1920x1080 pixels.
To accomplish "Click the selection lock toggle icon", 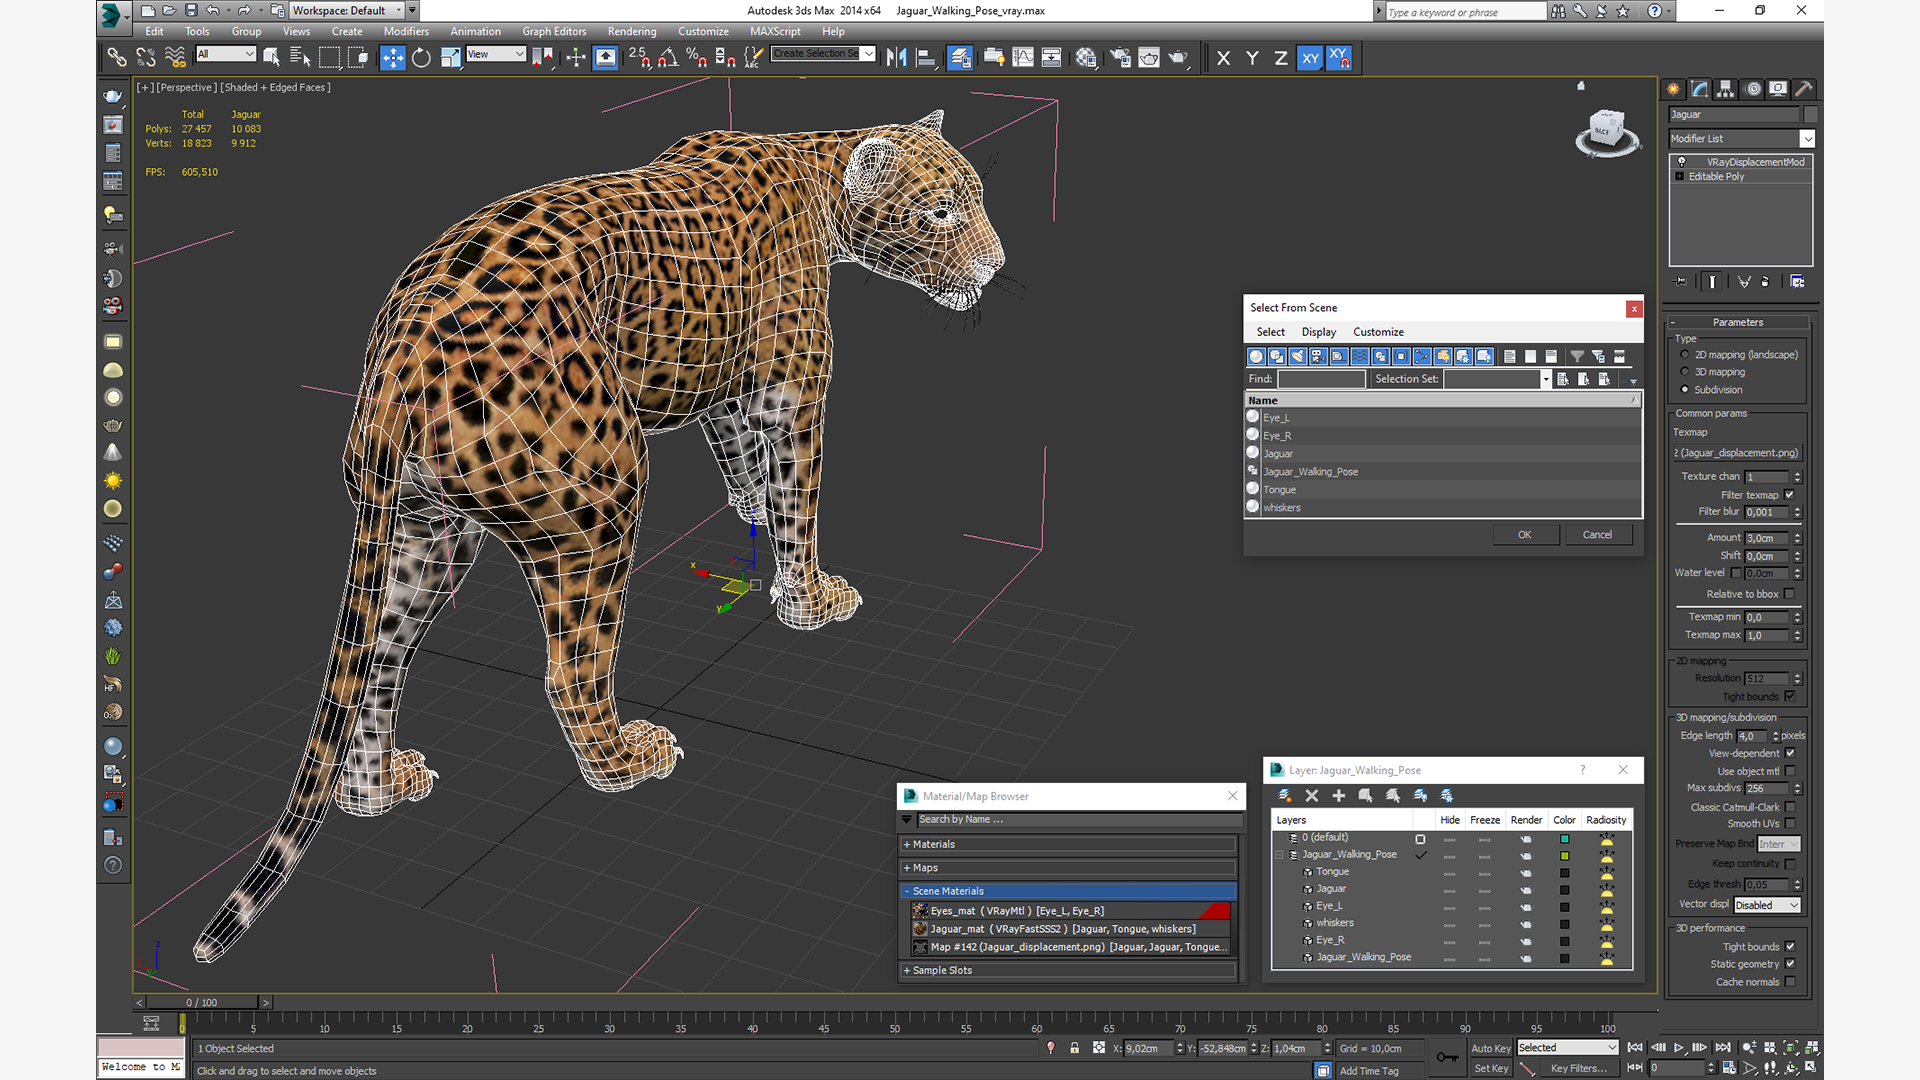I will pos(1075,1048).
